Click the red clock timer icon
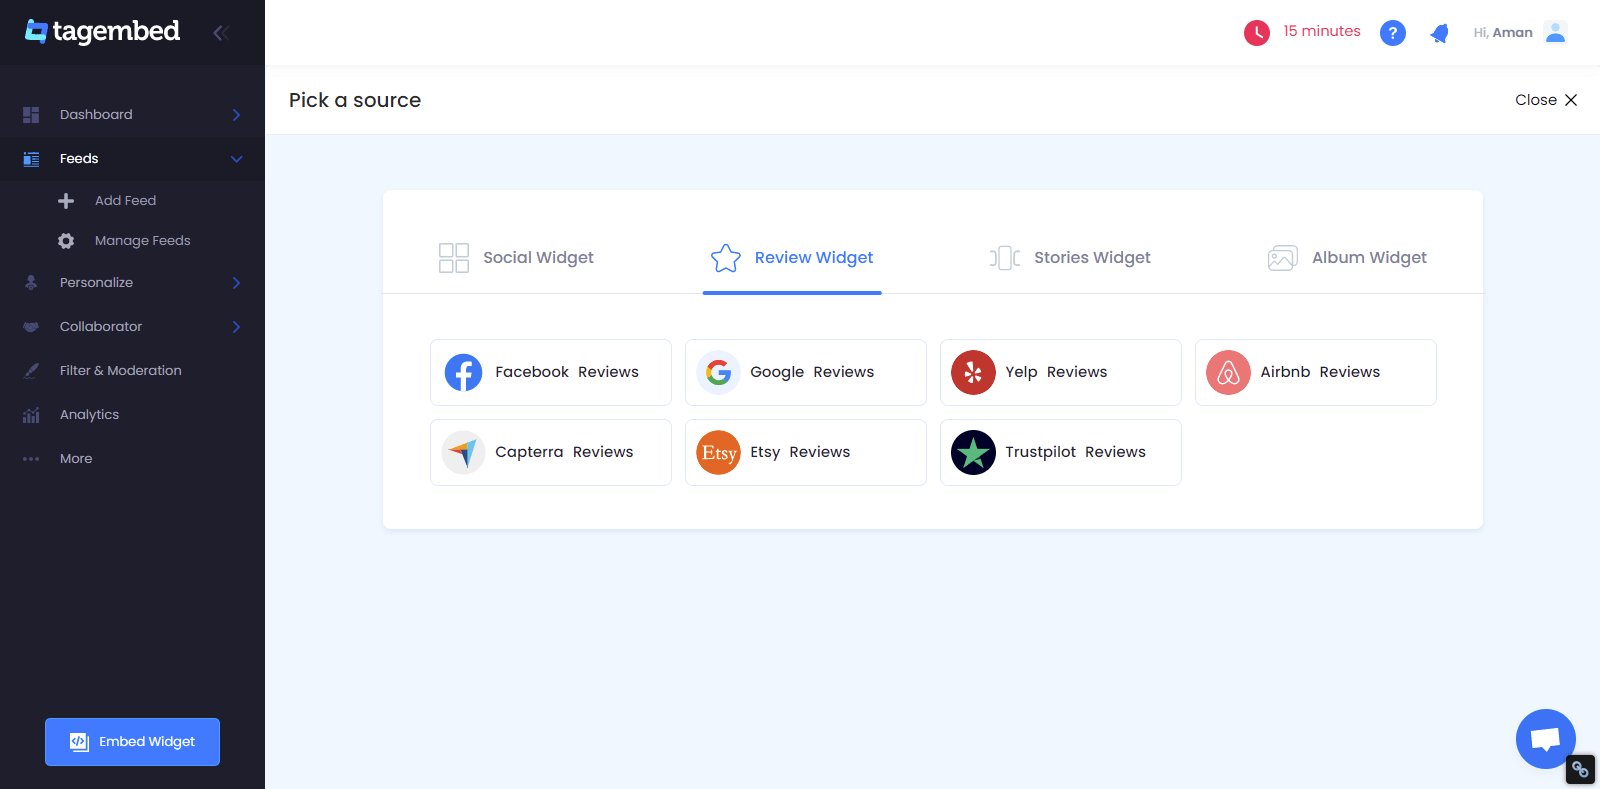 [x=1257, y=33]
